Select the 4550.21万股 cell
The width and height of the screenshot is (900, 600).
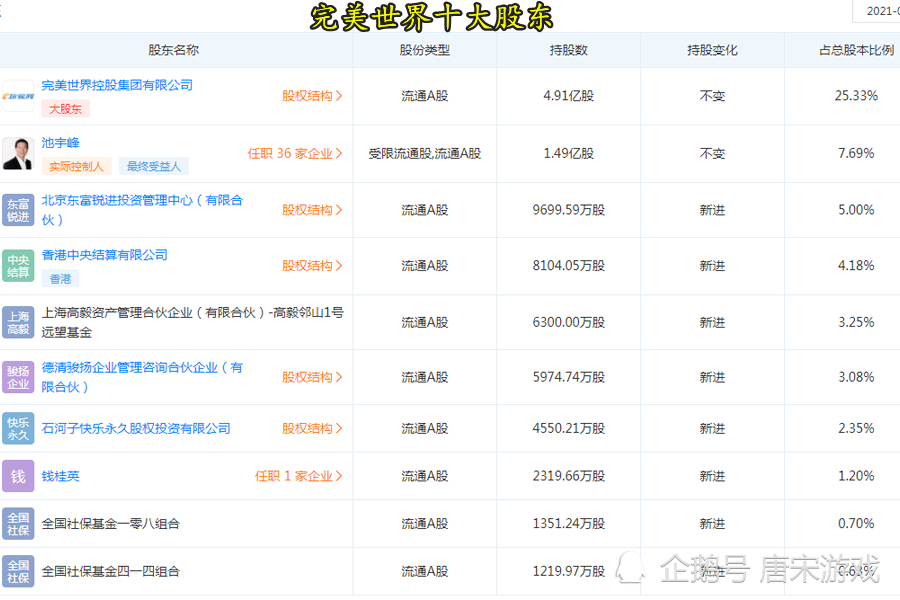click(x=569, y=428)
